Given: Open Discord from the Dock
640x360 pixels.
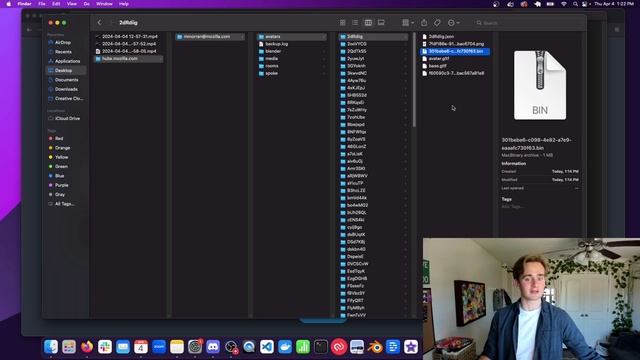Looking at the screenshot, I should [x=213, y=347].
